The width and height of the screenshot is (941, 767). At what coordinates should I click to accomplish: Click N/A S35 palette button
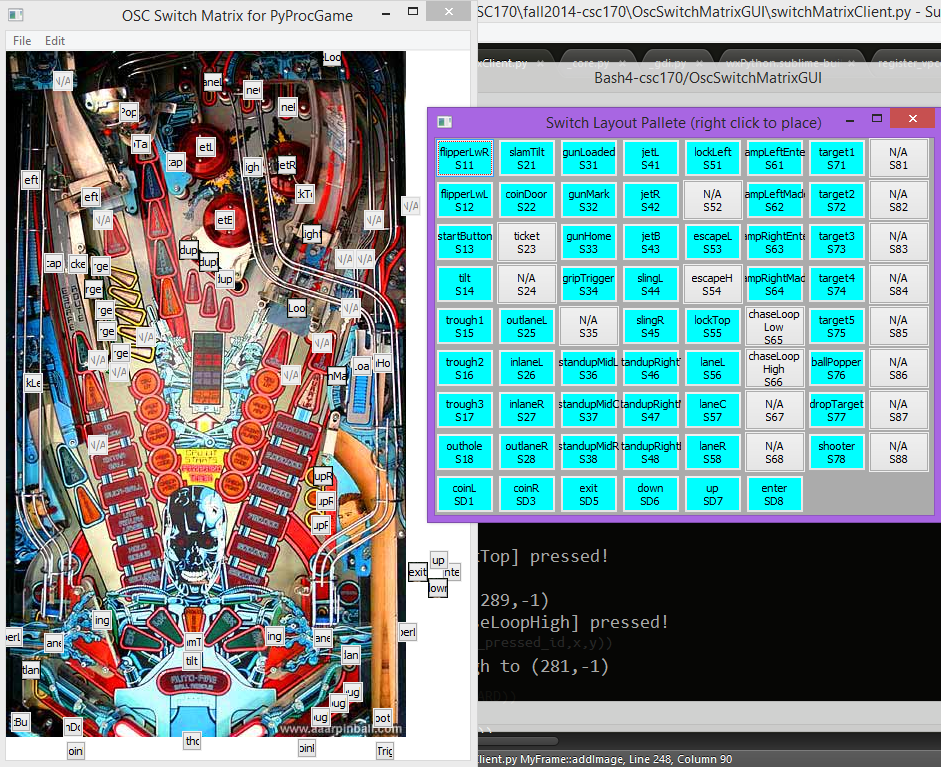pos(589,326)
